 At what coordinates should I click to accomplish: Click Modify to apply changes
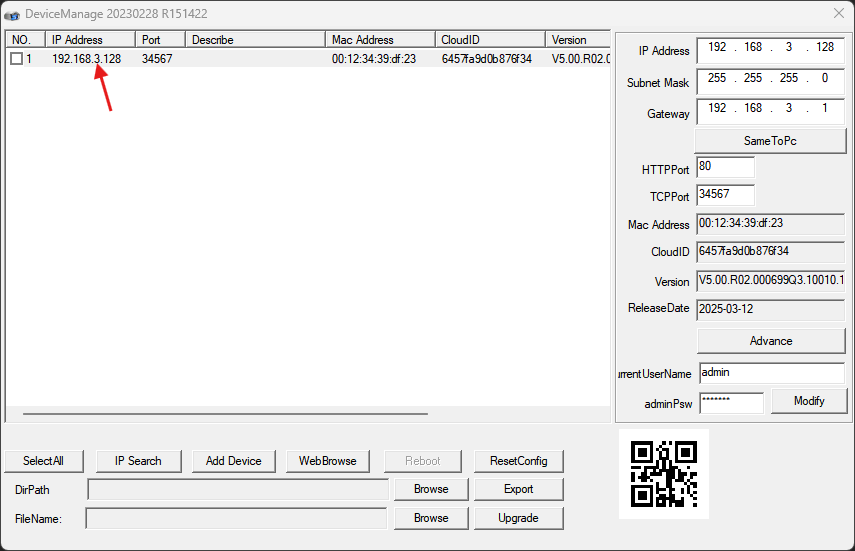(809, 401)
